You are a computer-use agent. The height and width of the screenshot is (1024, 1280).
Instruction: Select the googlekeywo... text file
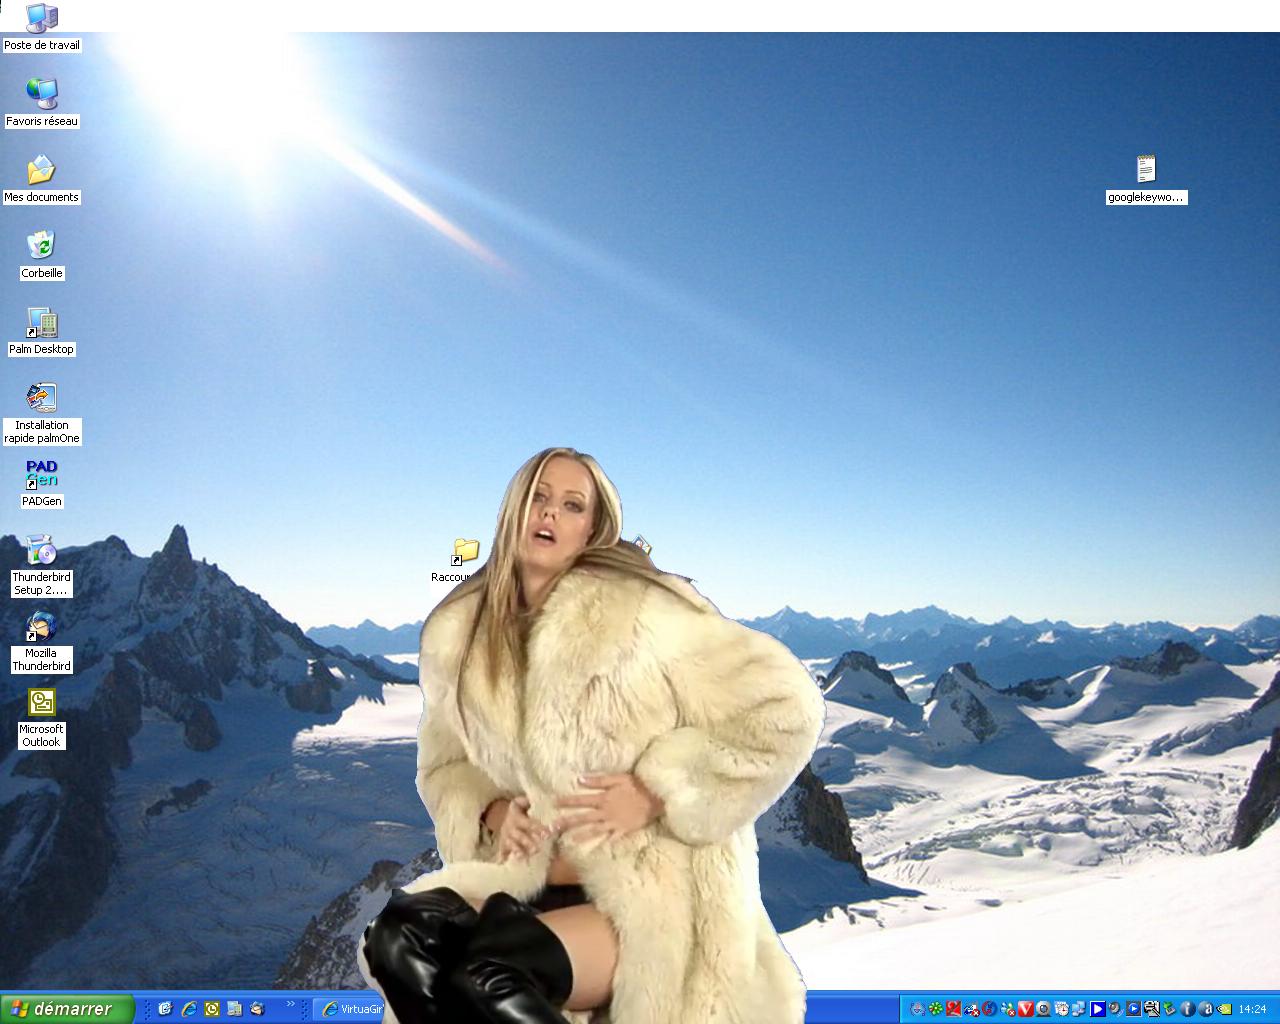tap(1146, 170)
